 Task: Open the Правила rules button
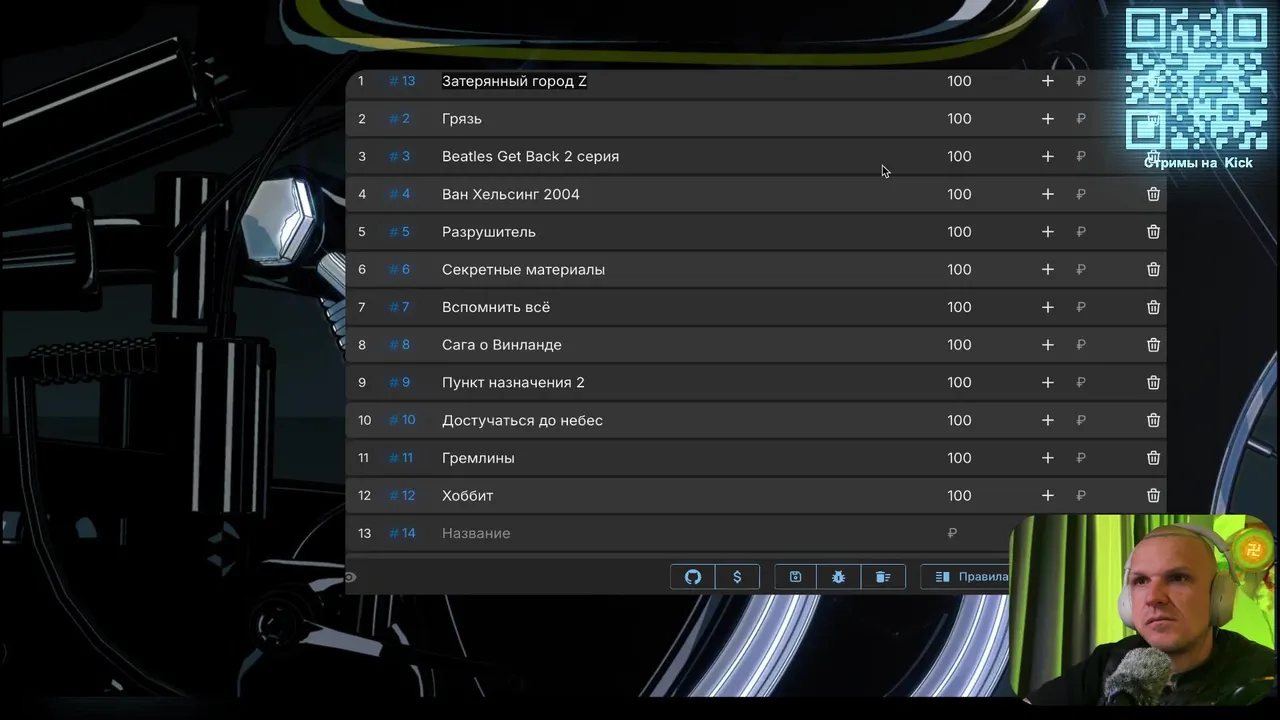click(966, 577)
